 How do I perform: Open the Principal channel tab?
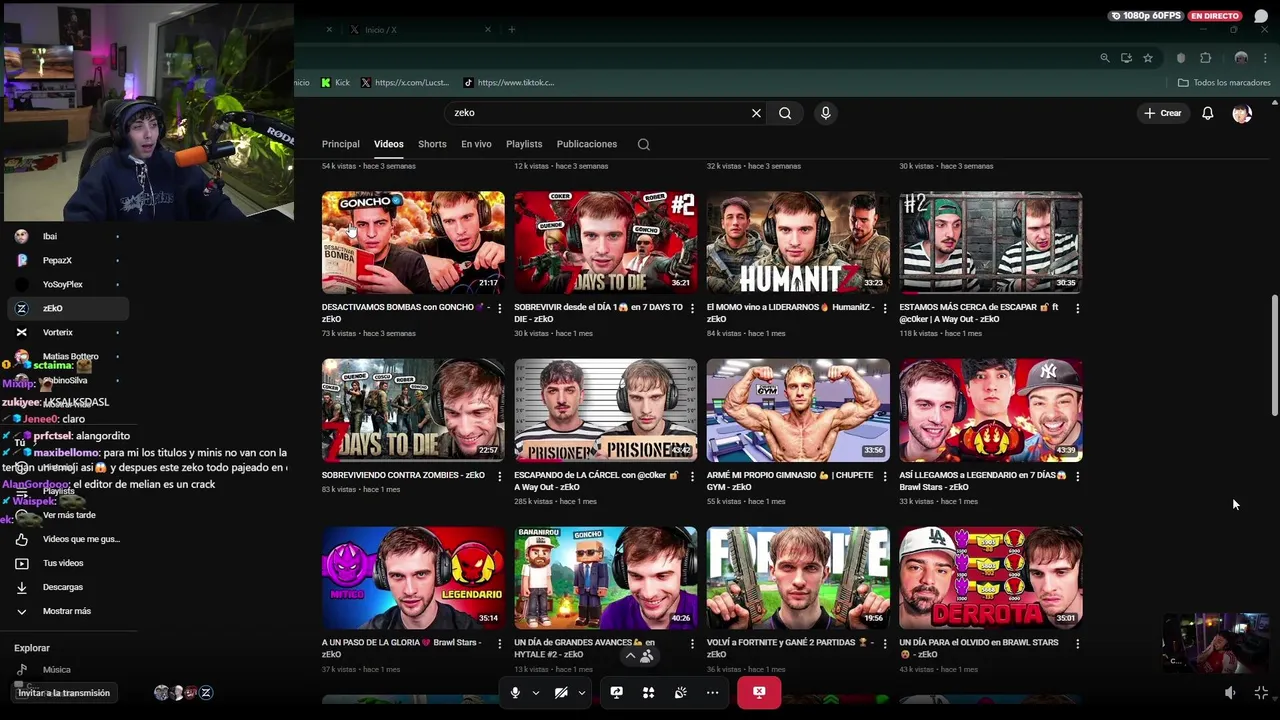coord(340,144)
